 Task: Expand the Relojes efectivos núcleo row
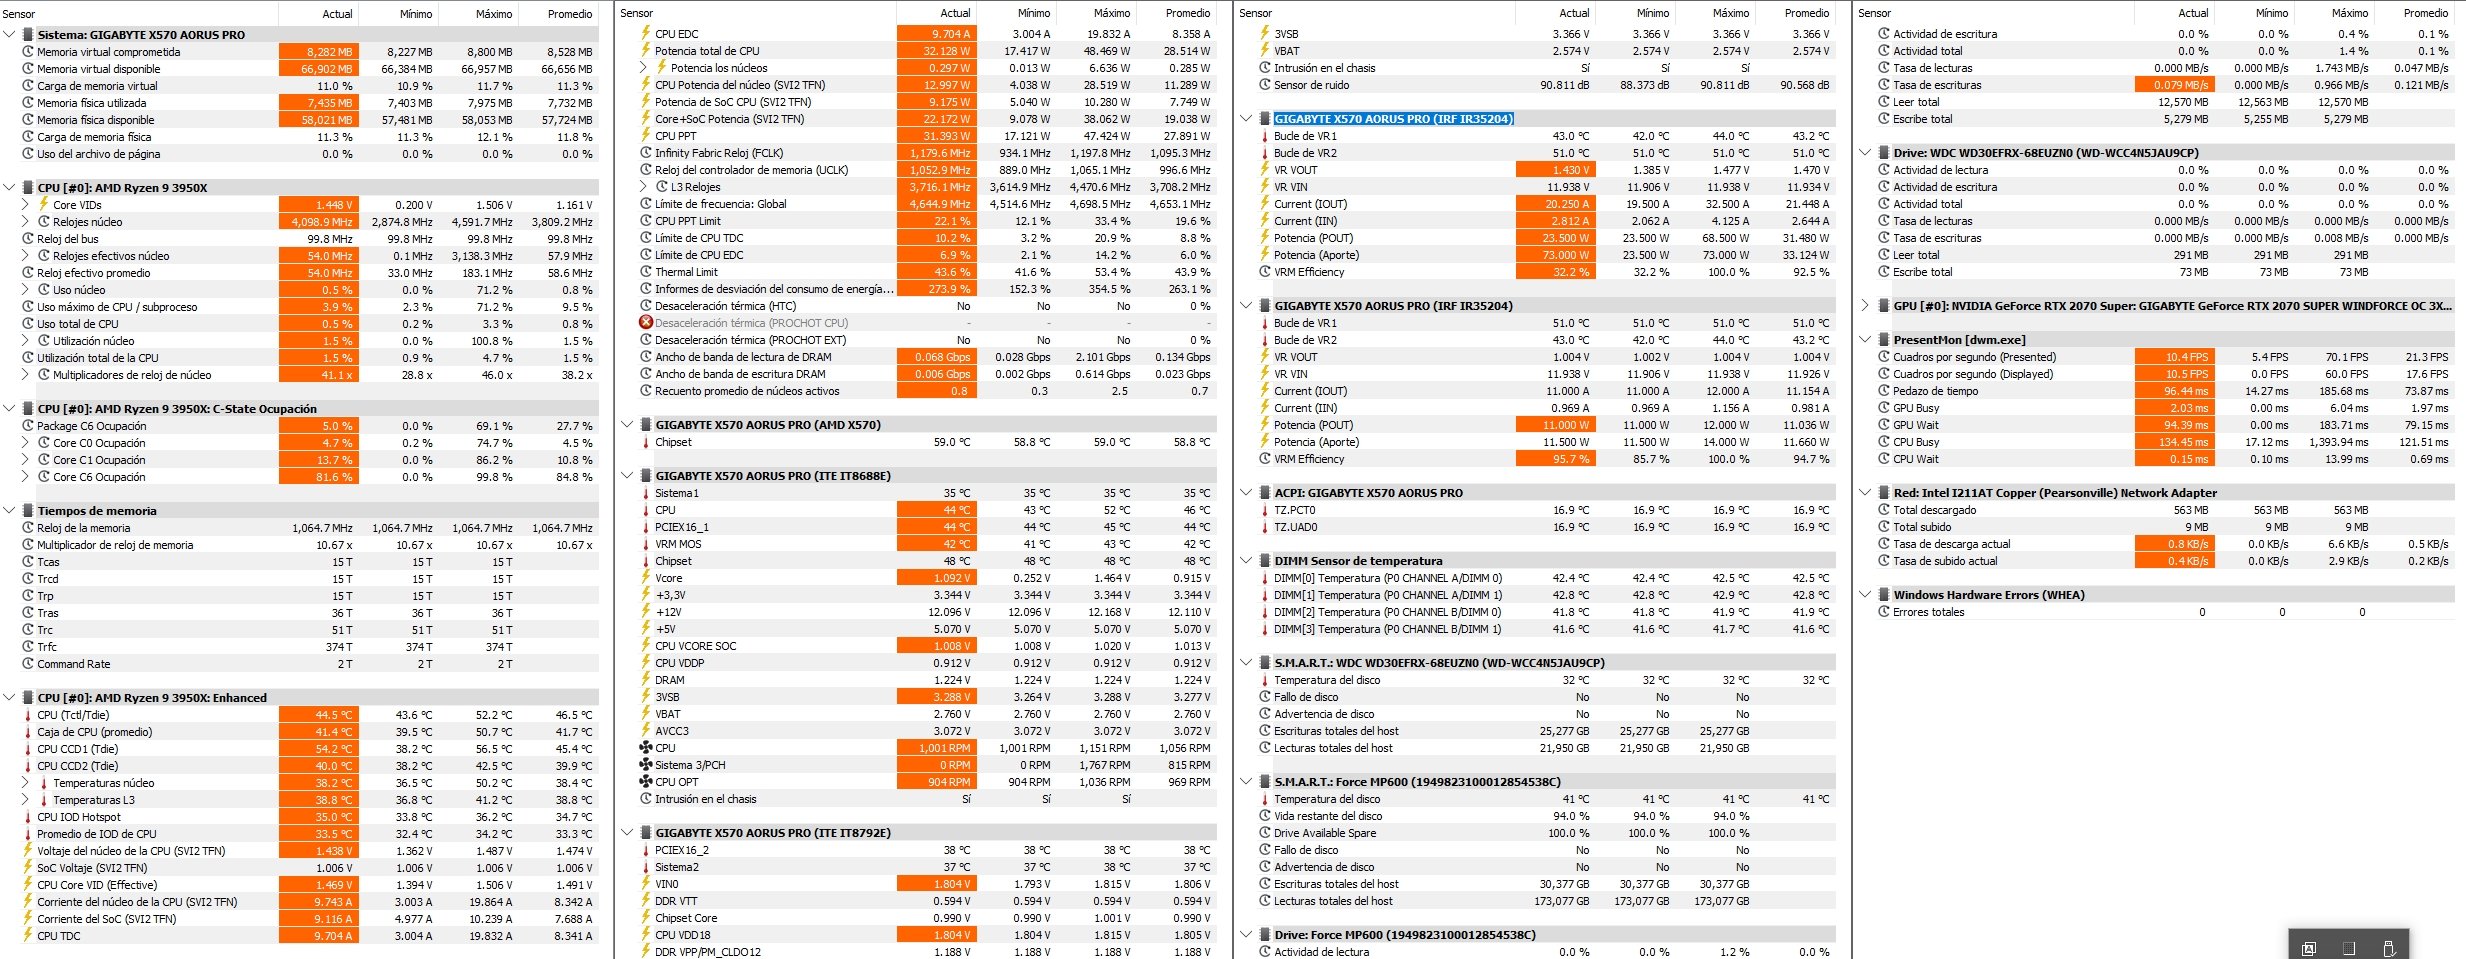click(x=26, y=256)
